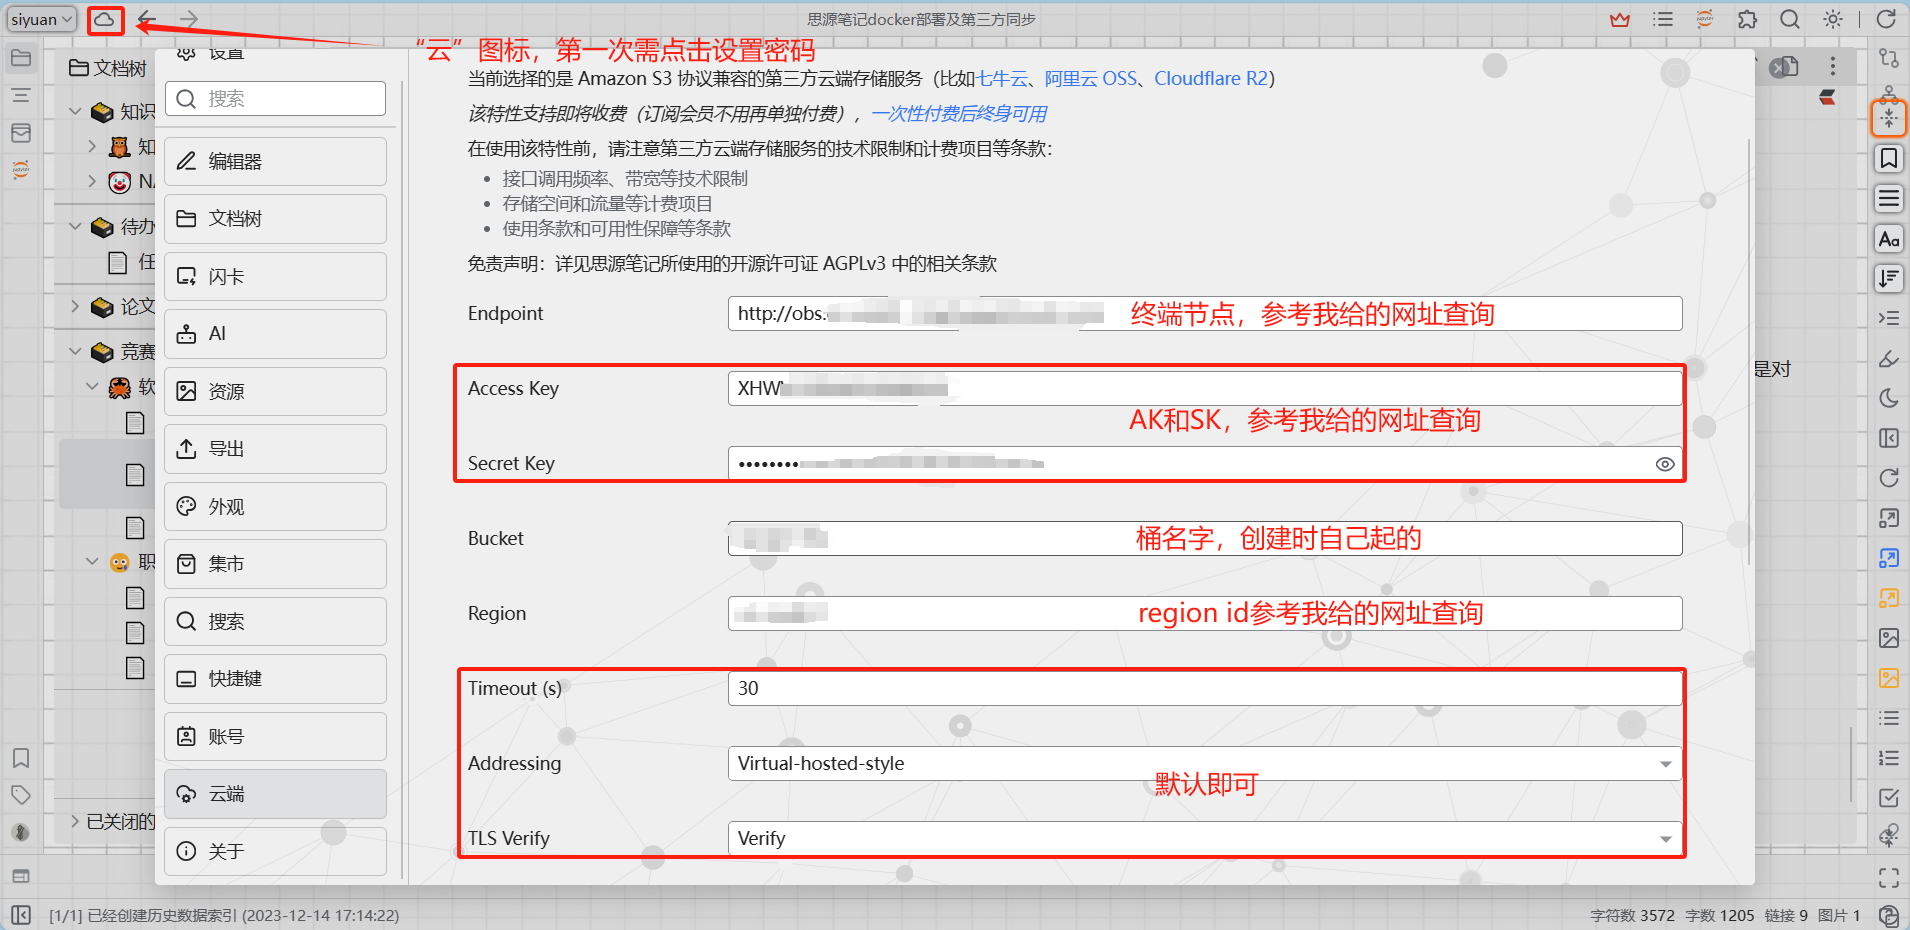This screenshot has width=1910, height=930.
Task: Open the bookmark dock icon on left
Action: coord(21,758)
